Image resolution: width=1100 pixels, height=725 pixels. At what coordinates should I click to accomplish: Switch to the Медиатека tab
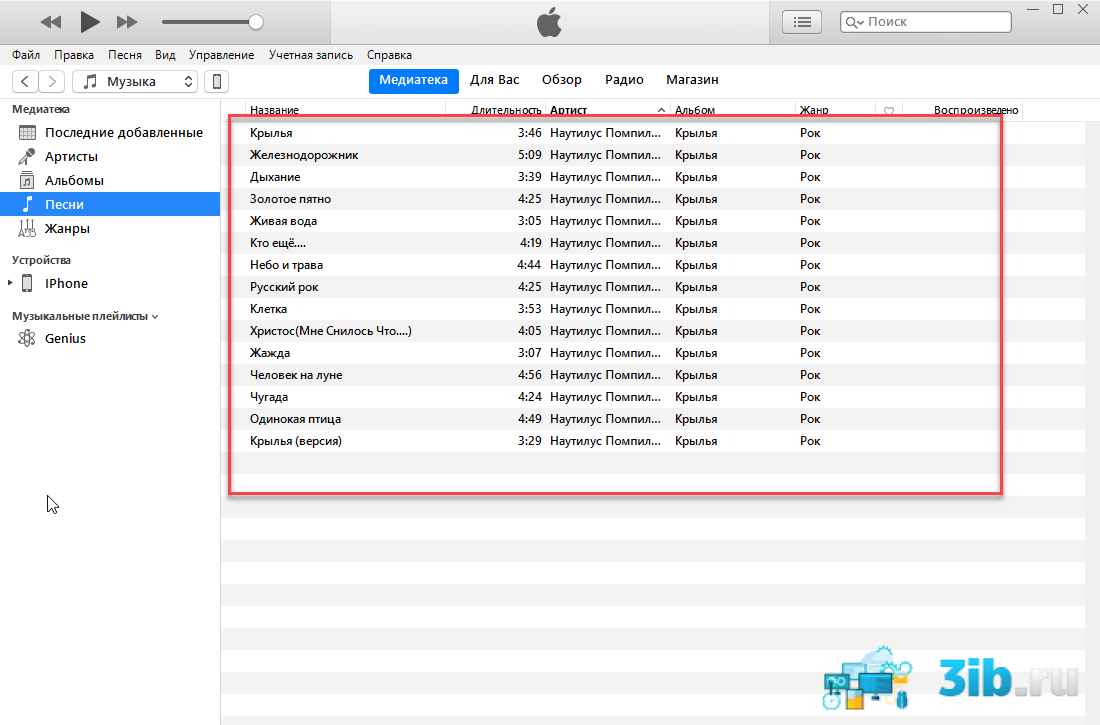413,80
